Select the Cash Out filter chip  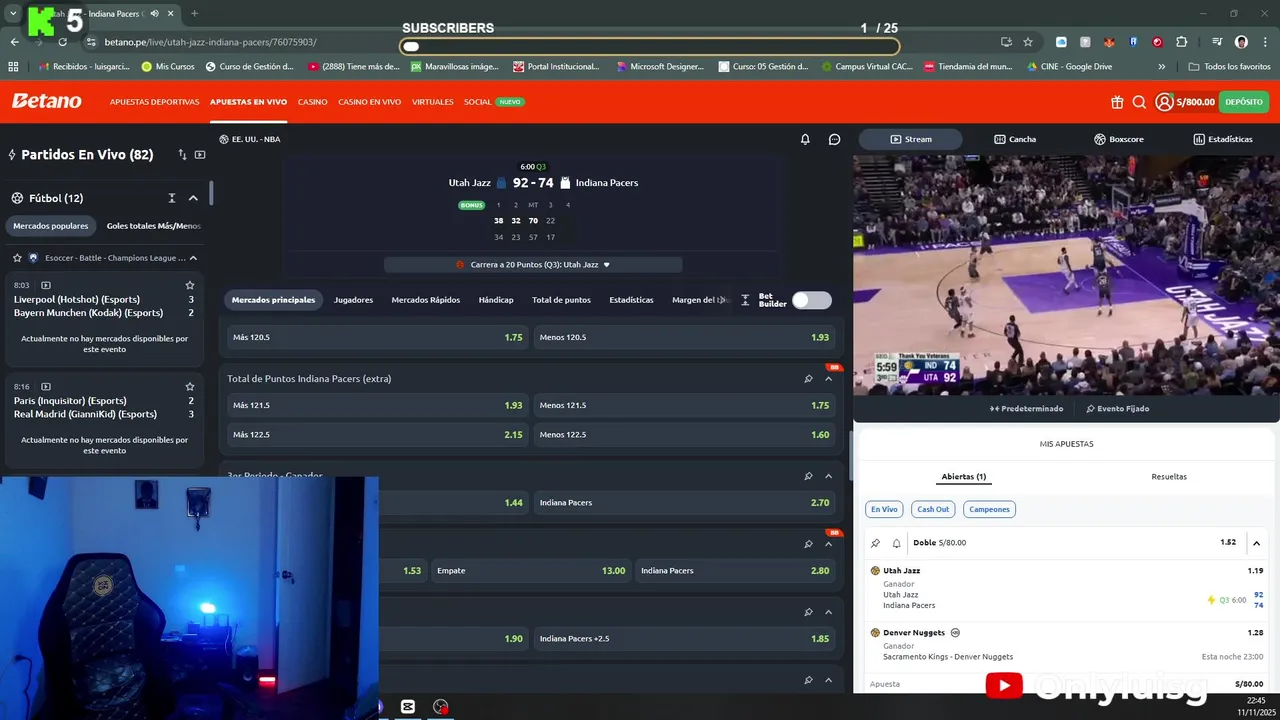coord(933,509)
